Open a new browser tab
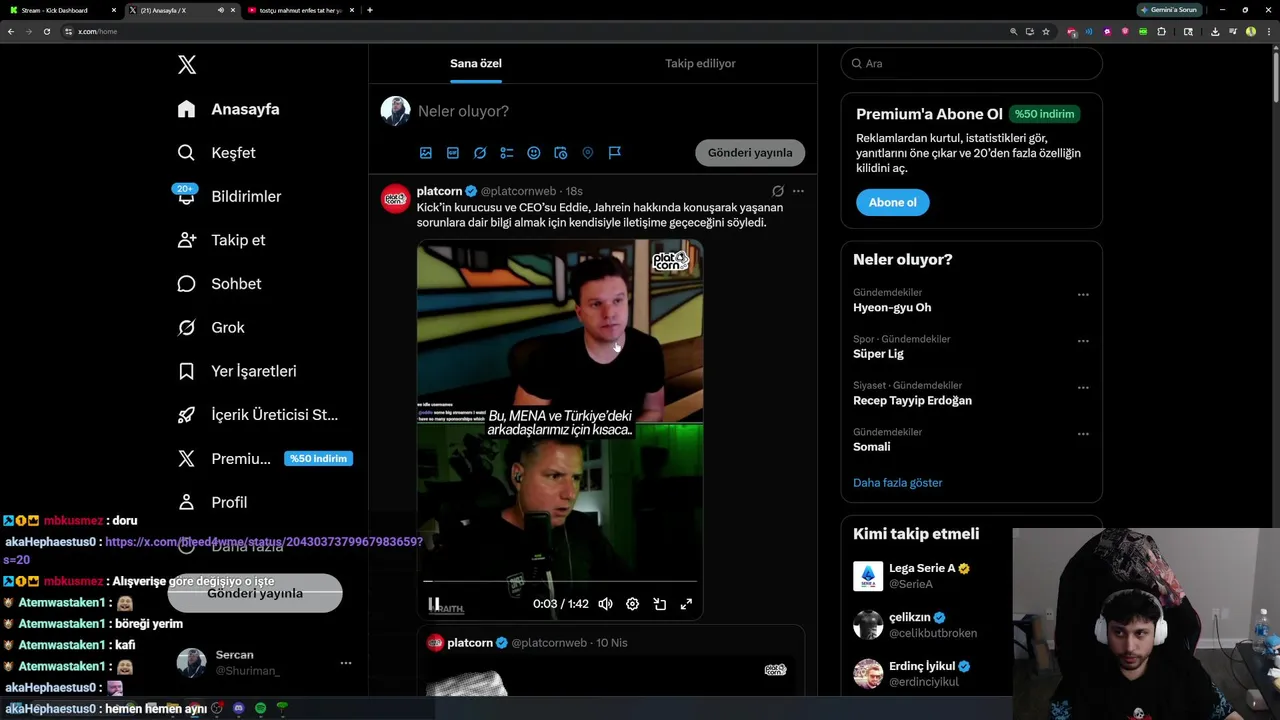 tap(370, 10)
